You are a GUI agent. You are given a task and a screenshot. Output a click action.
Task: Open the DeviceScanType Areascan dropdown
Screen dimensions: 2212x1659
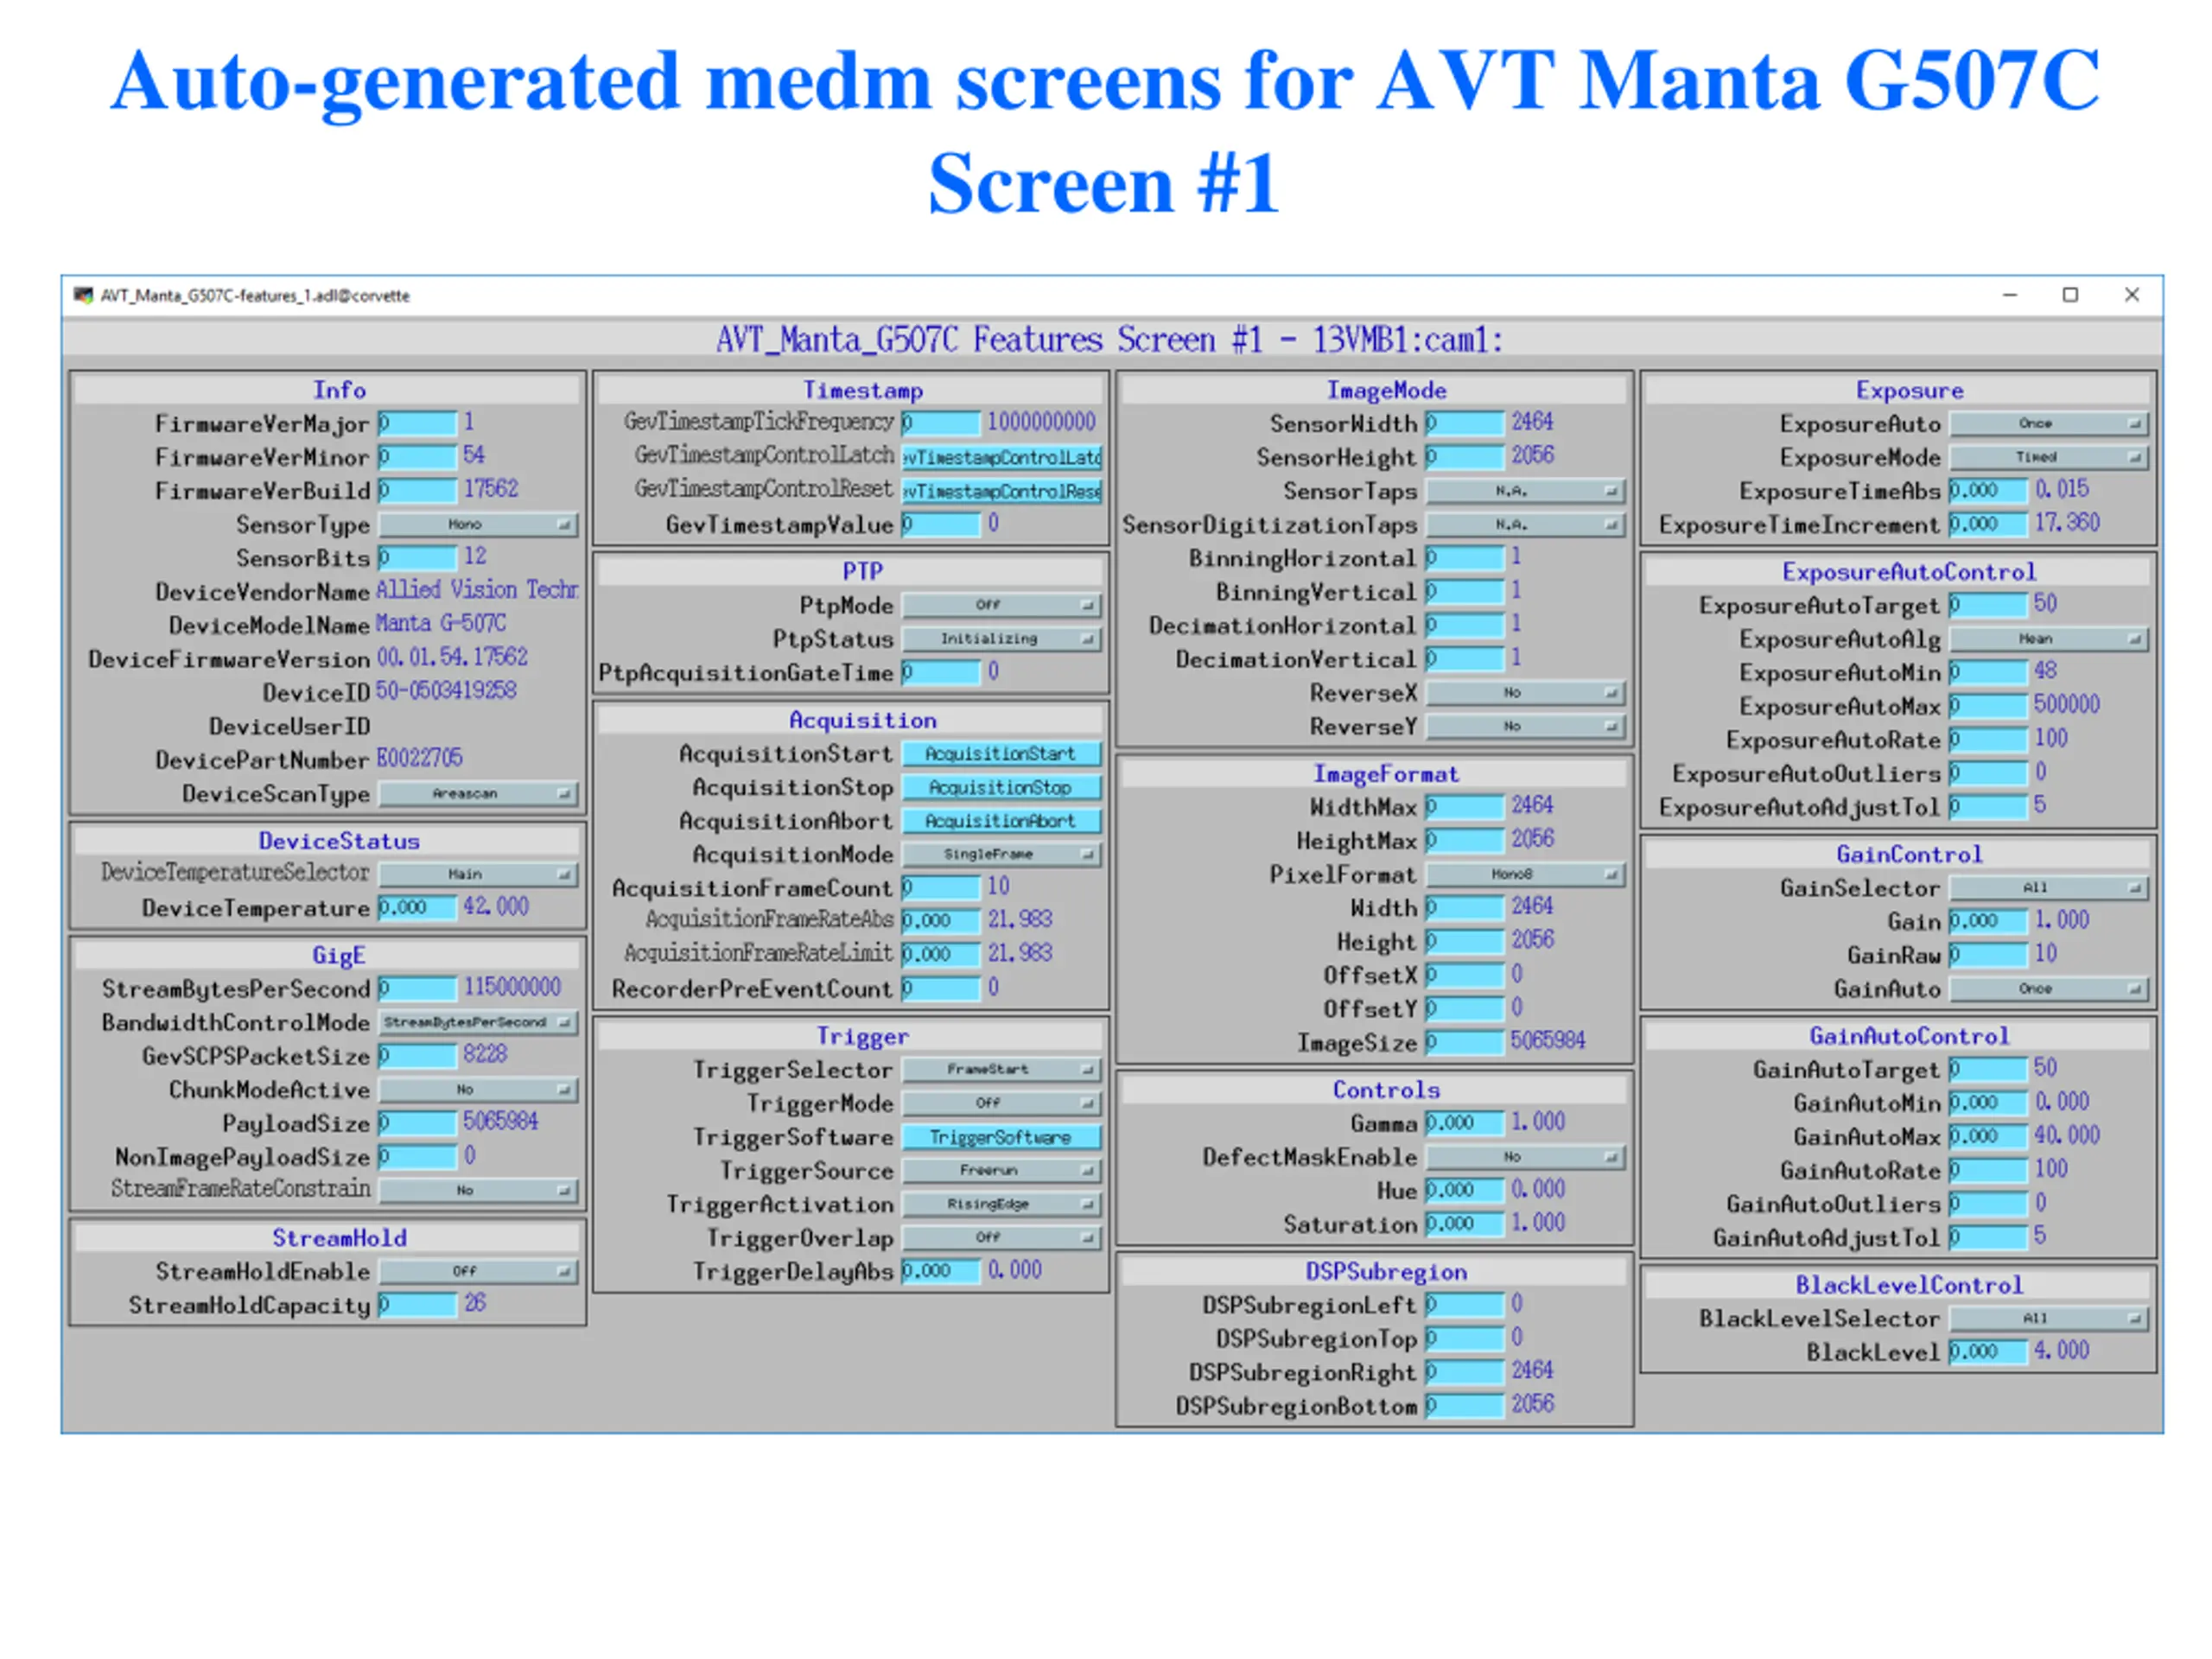click(x=478, y=794)
